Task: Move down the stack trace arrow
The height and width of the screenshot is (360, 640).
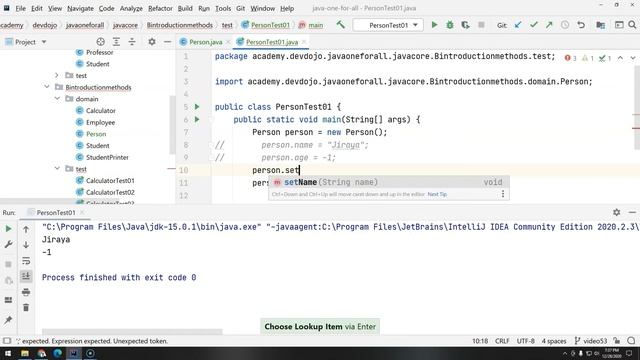Action: click(x=26, y=245)
